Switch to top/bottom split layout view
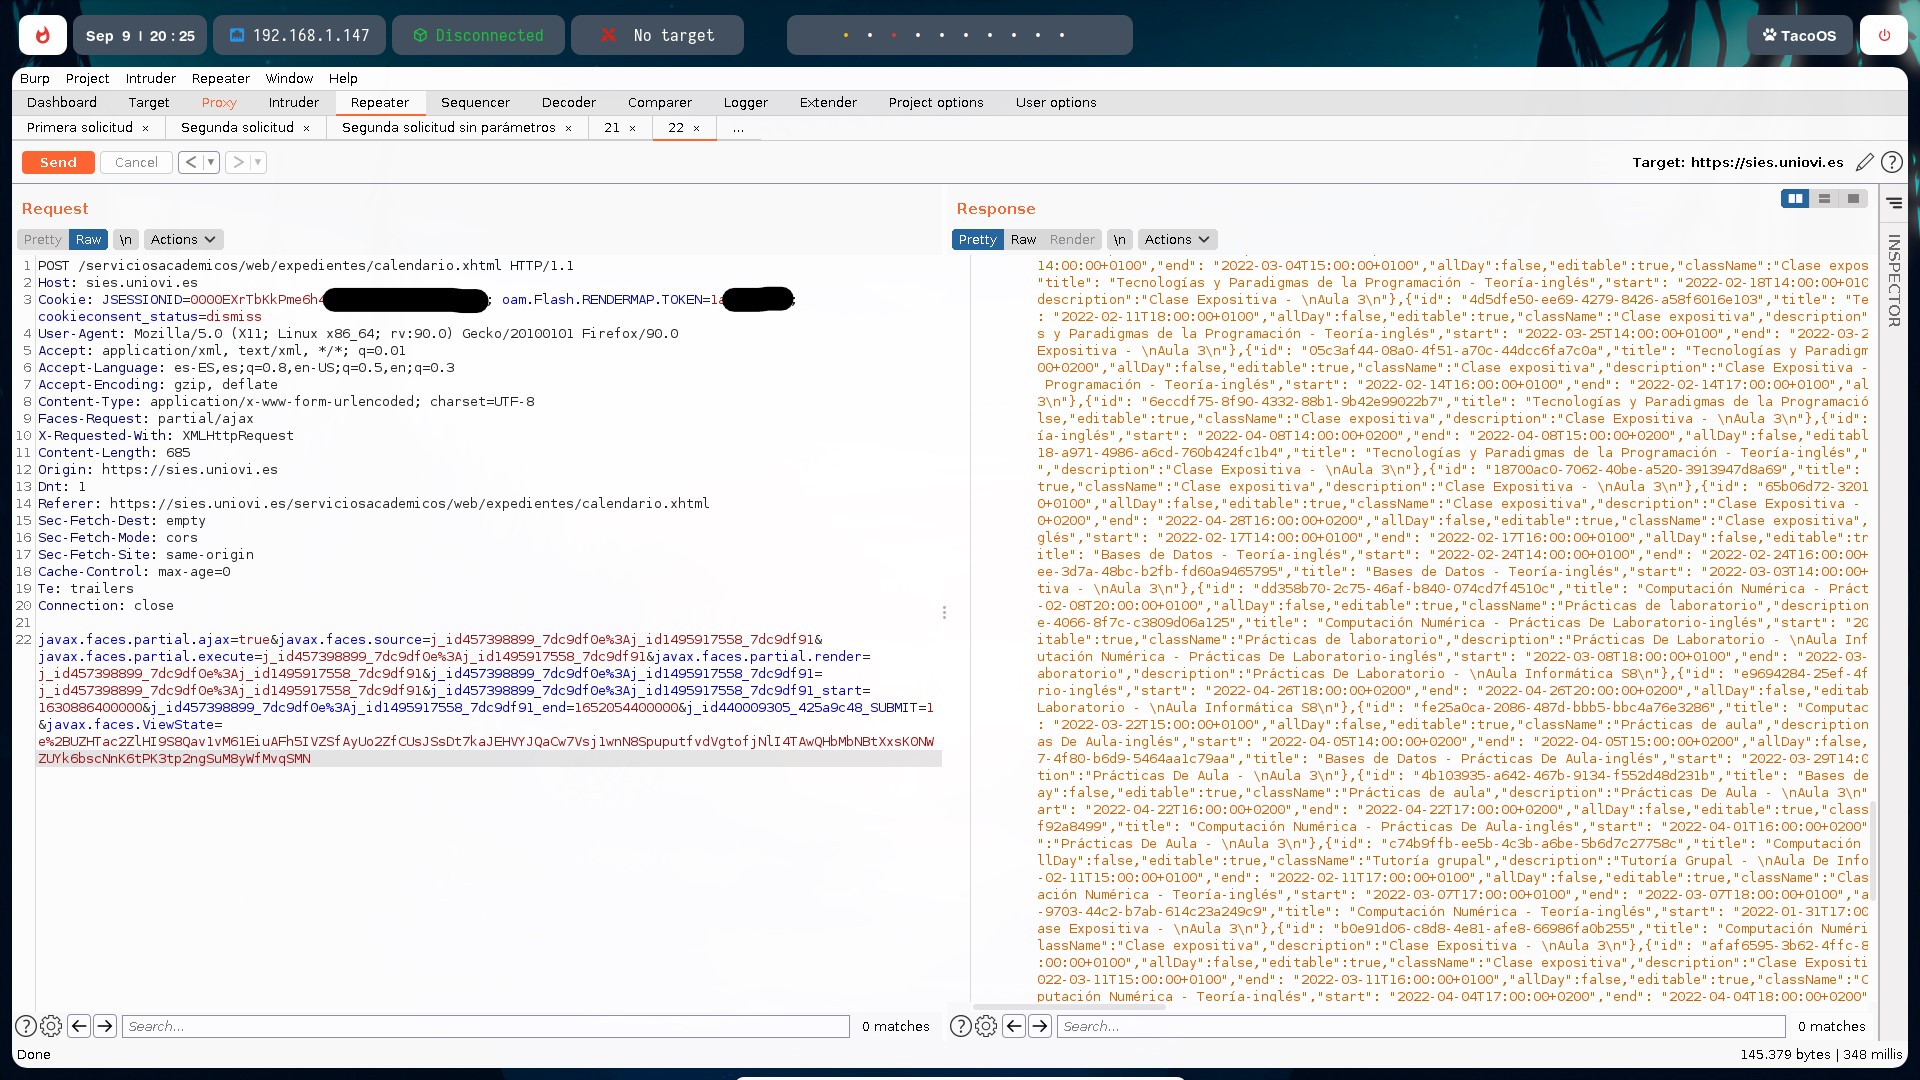Image resolution: width=1920 pixels, height=1080 pixels. (1824, 199)
